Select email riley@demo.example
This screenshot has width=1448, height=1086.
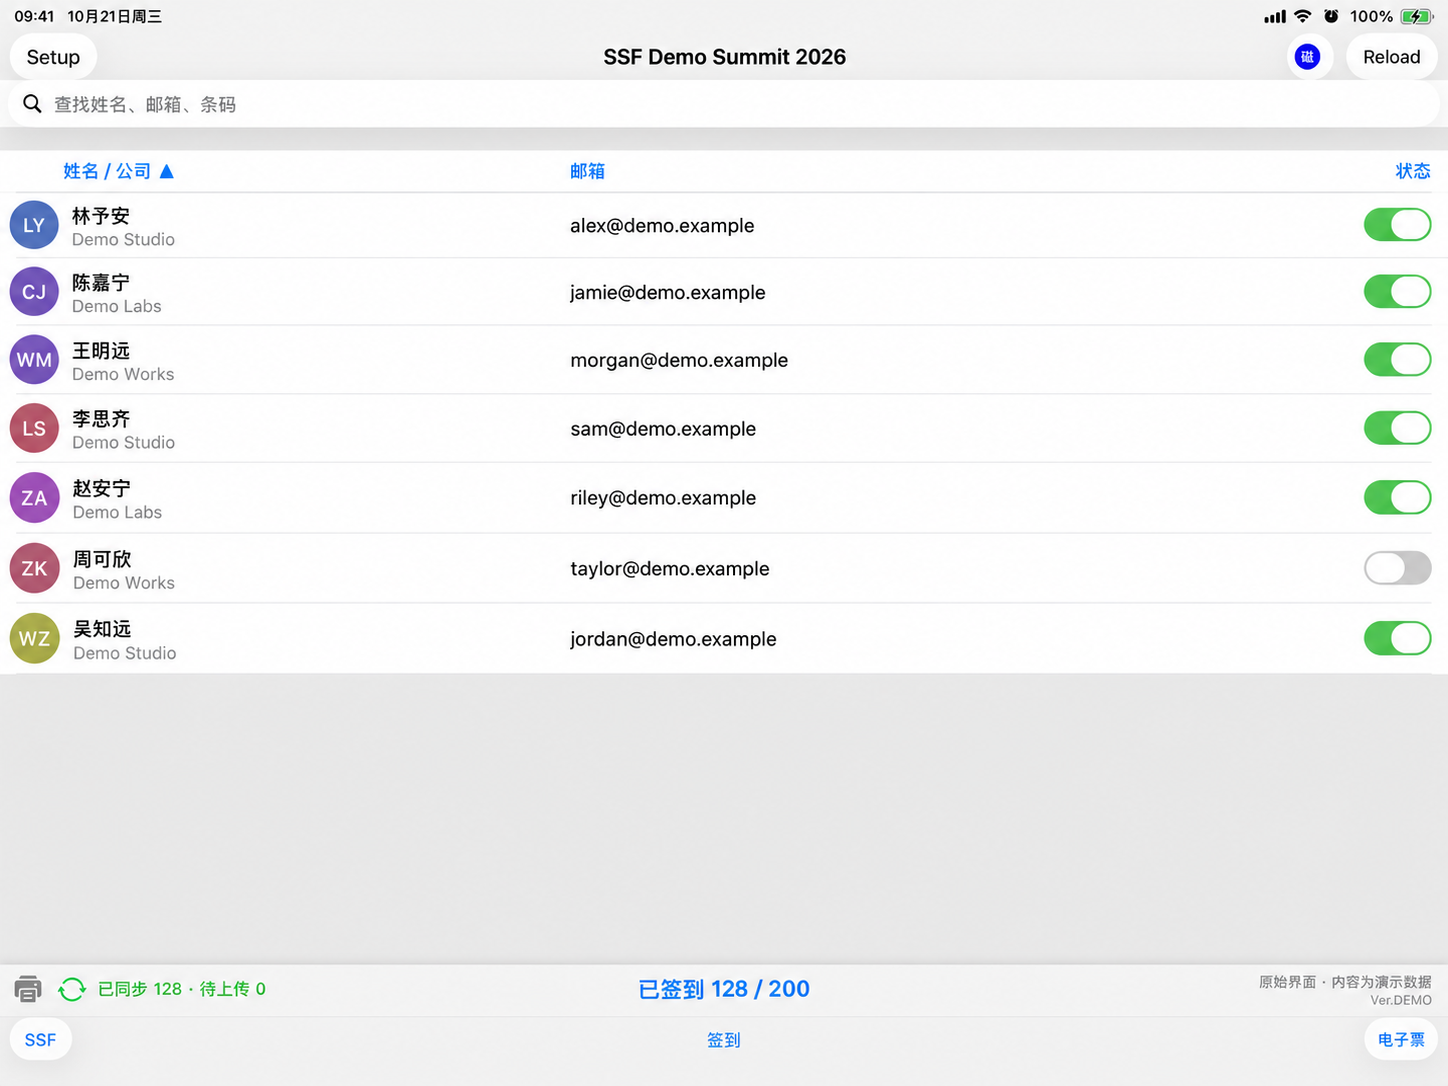click(663, 498)
